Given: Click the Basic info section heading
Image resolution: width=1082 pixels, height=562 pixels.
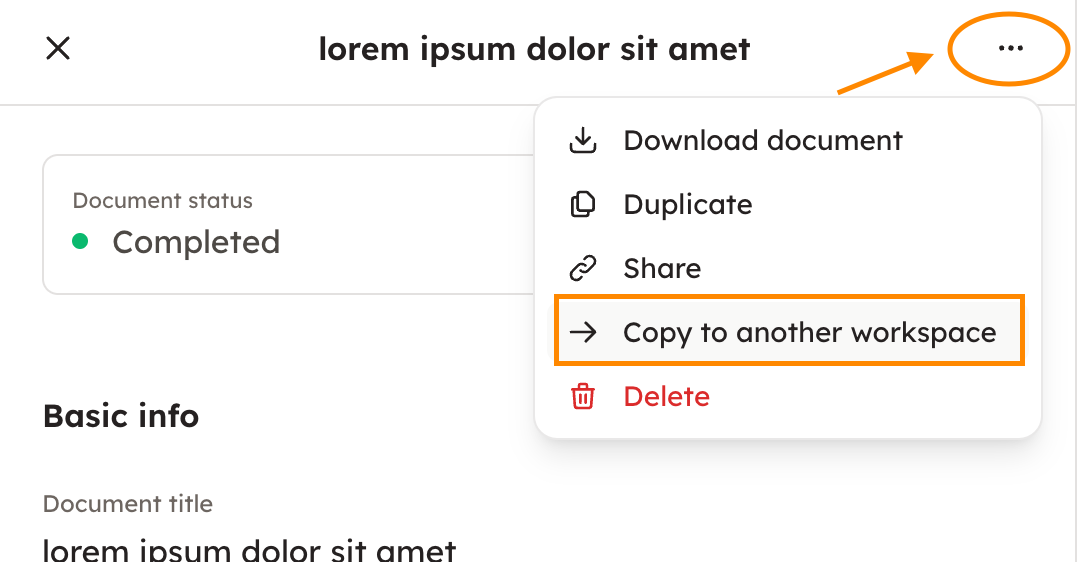Looking at the screenshot, I should pos(121,416).
